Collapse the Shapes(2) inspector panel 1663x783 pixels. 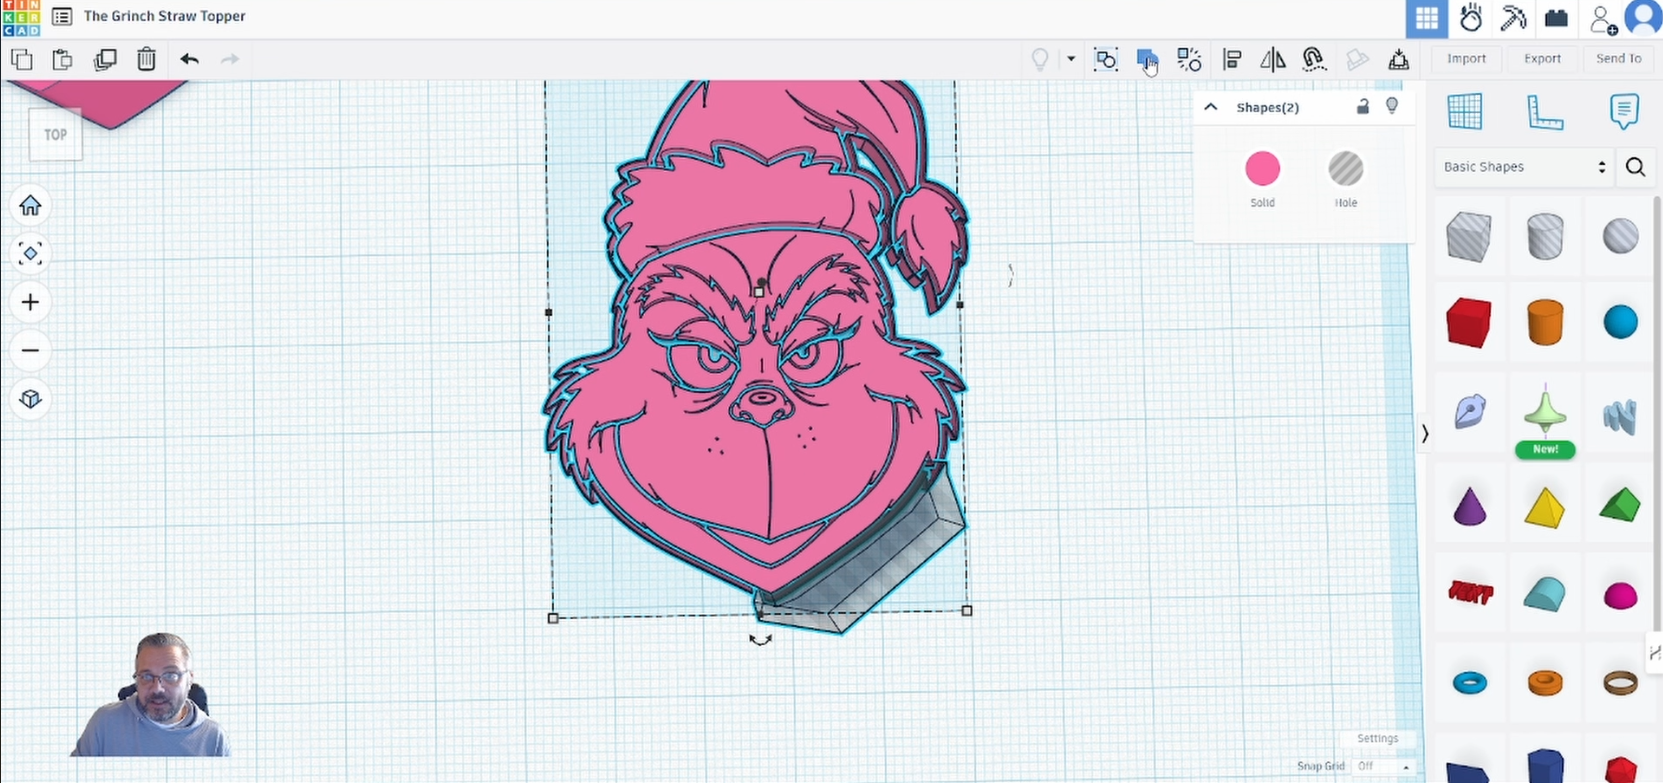coord(1211,107)
